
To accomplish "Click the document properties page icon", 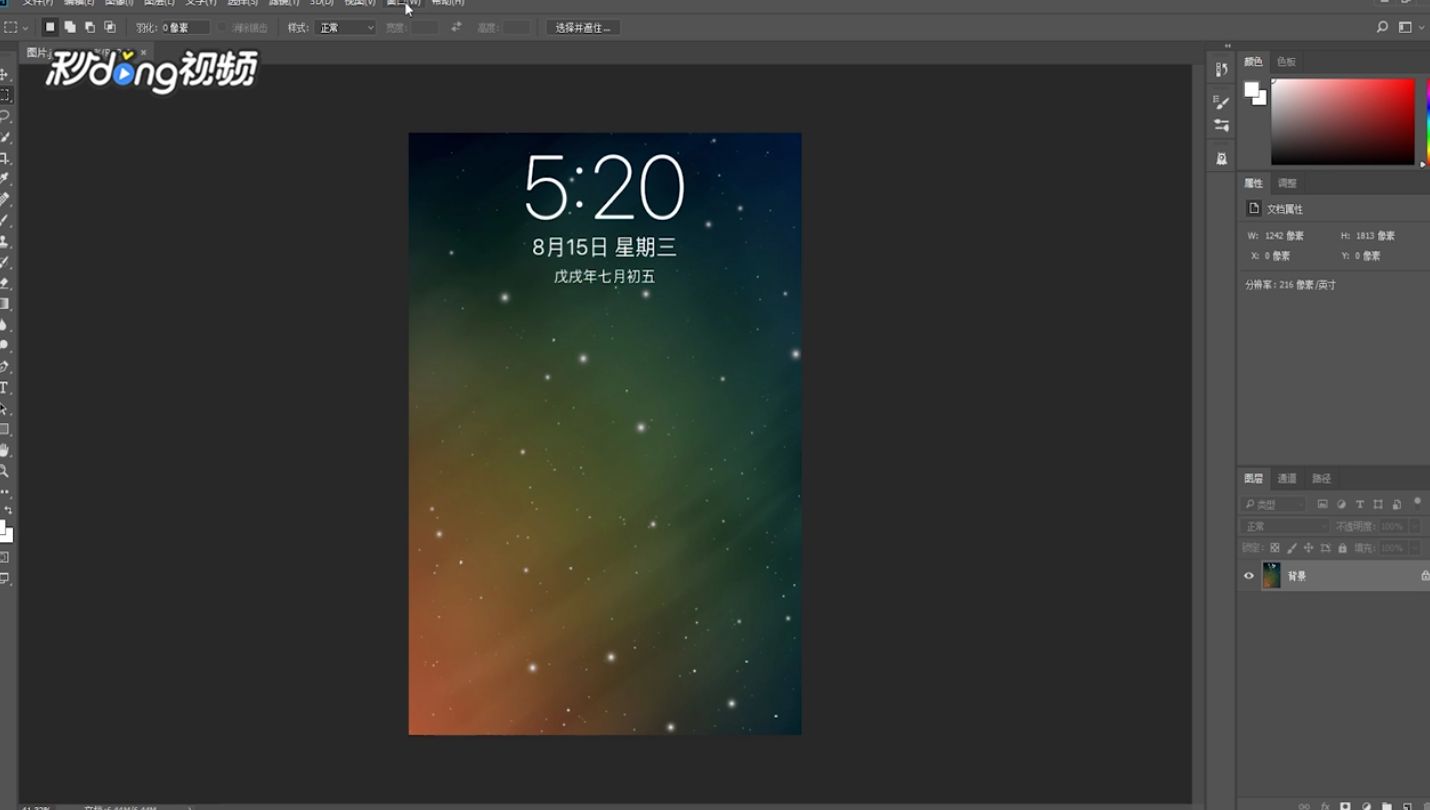I will (1253, 208).
